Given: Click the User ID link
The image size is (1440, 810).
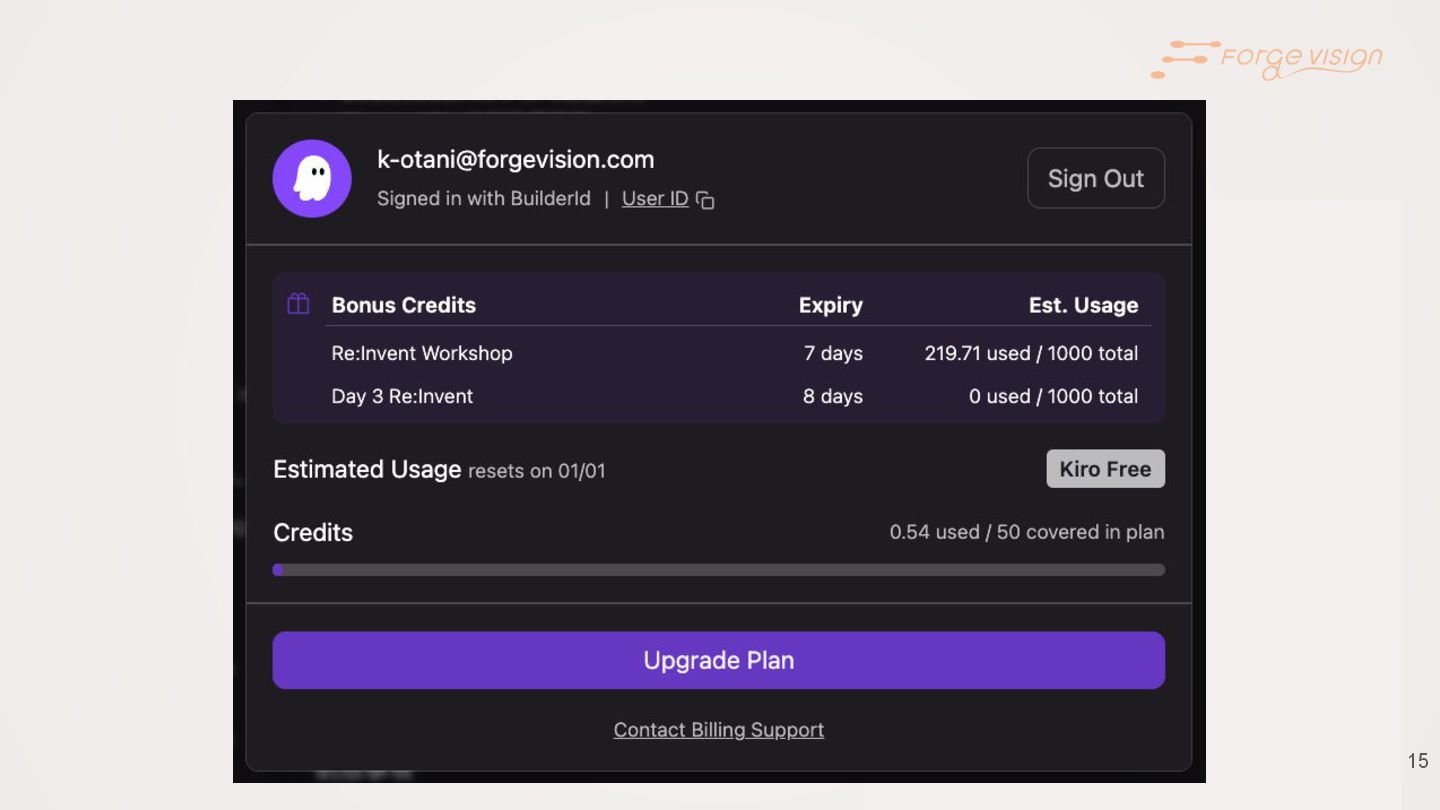Looking at the screenshot, I should coord(655,199).
